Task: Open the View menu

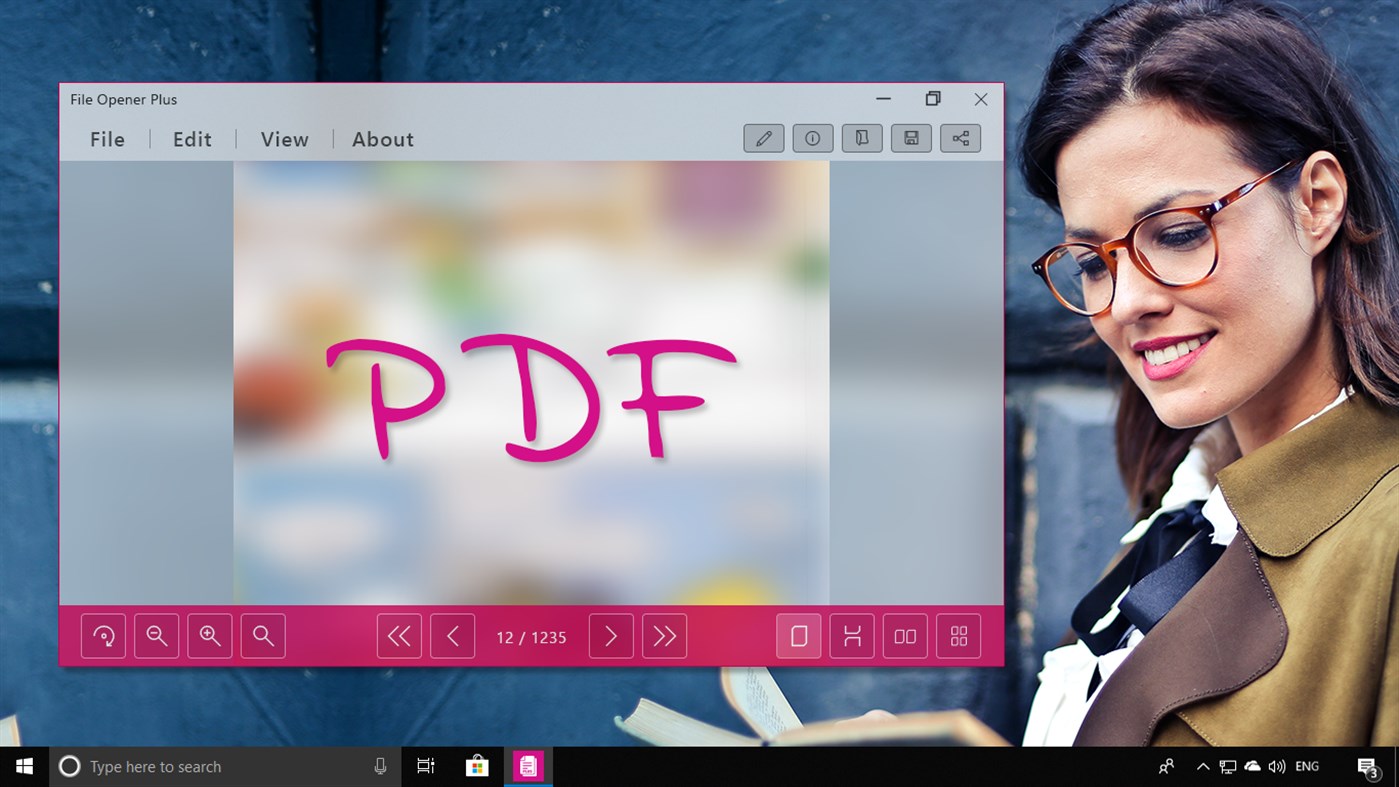Action: (284, 139)
